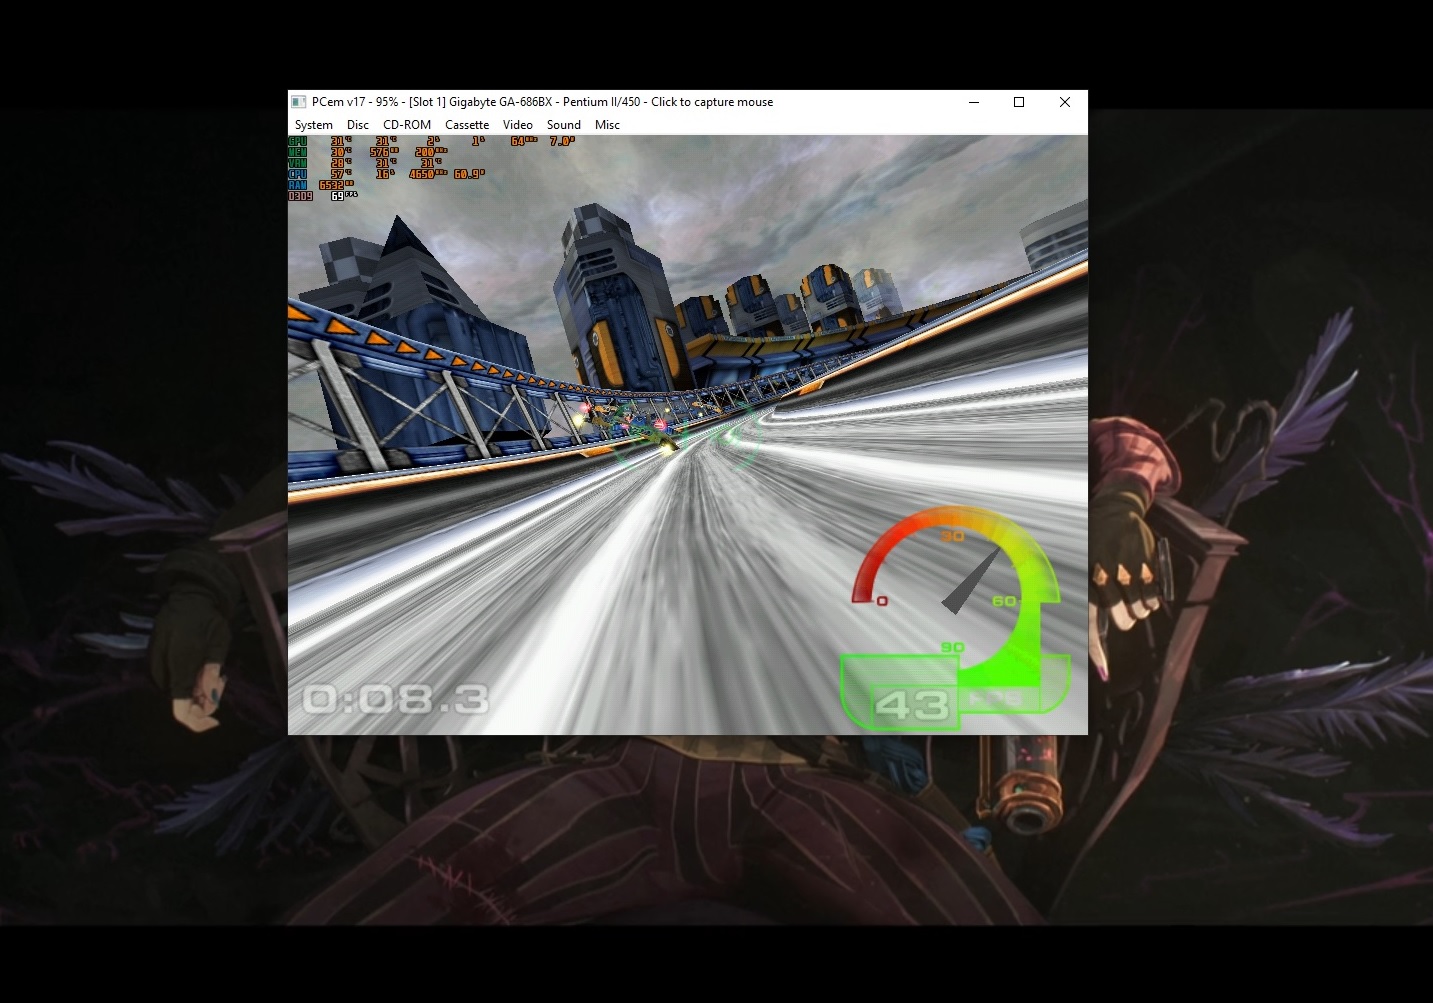
Task: Open the CD-ROM menu
Action: pyautogui.click(x=407, y=125)
